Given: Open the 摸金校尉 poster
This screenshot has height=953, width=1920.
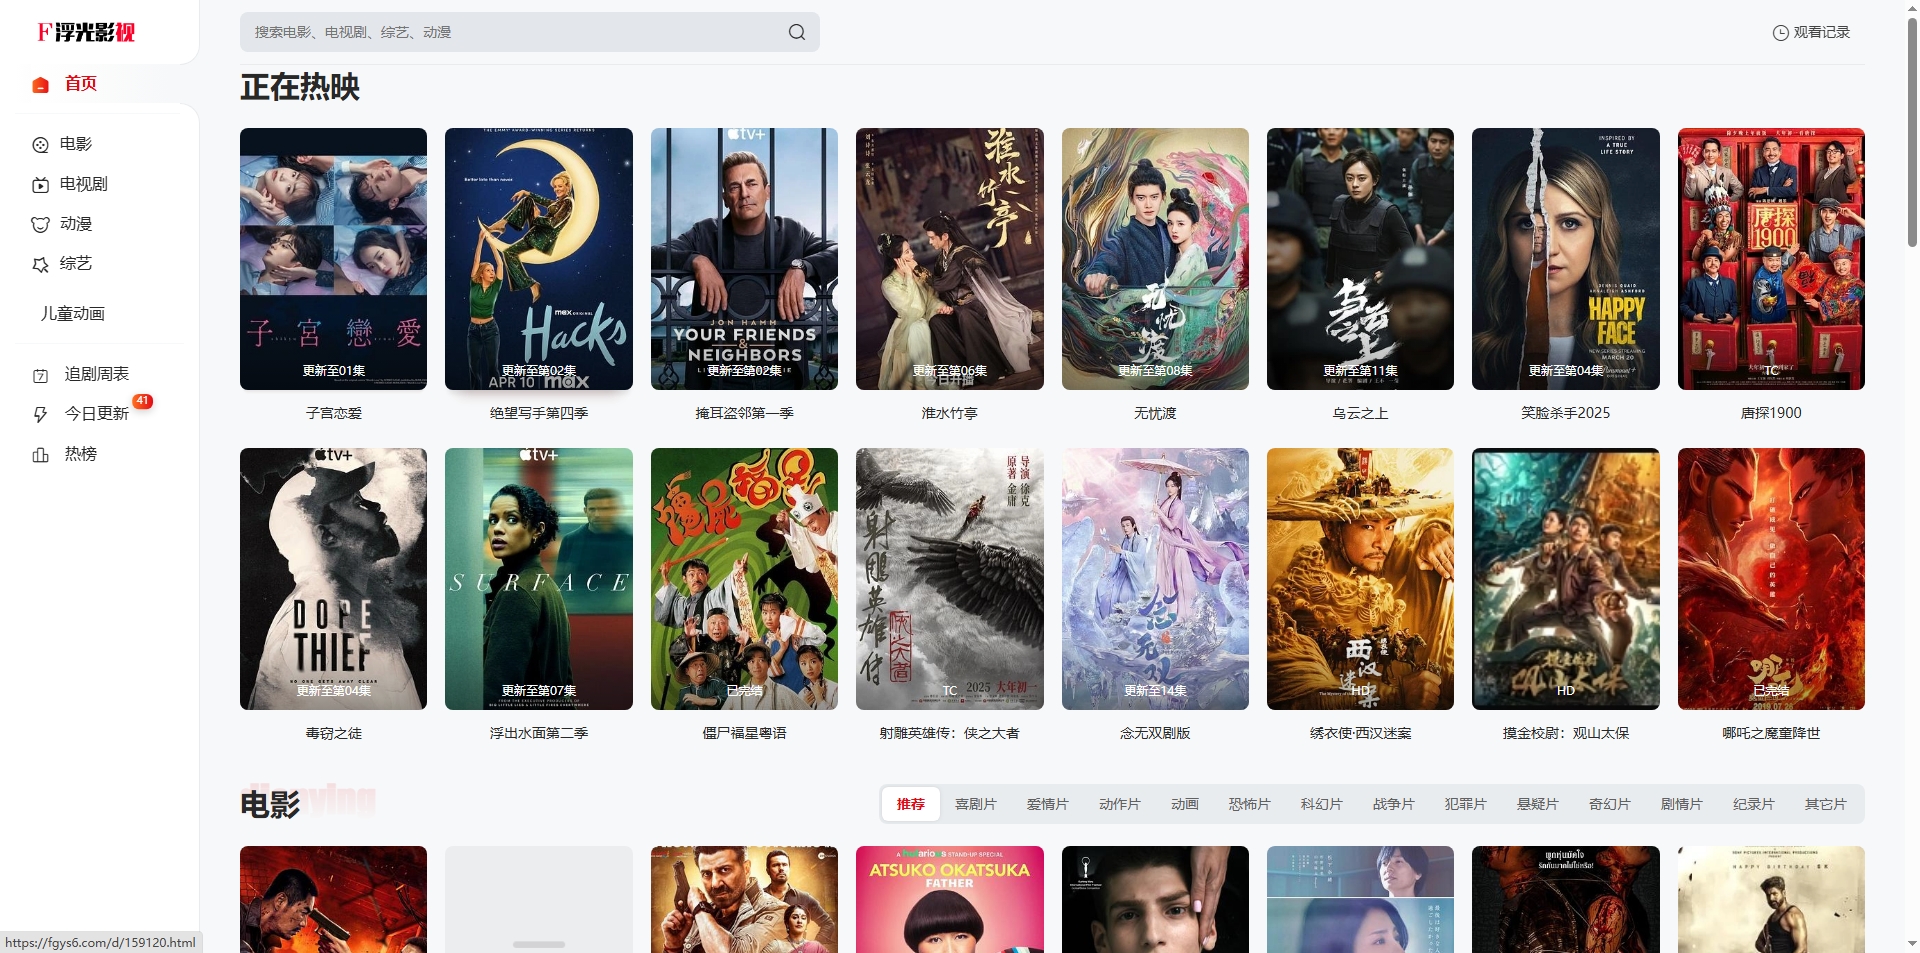Looking at the screenshot, I should click(1566, 579).
